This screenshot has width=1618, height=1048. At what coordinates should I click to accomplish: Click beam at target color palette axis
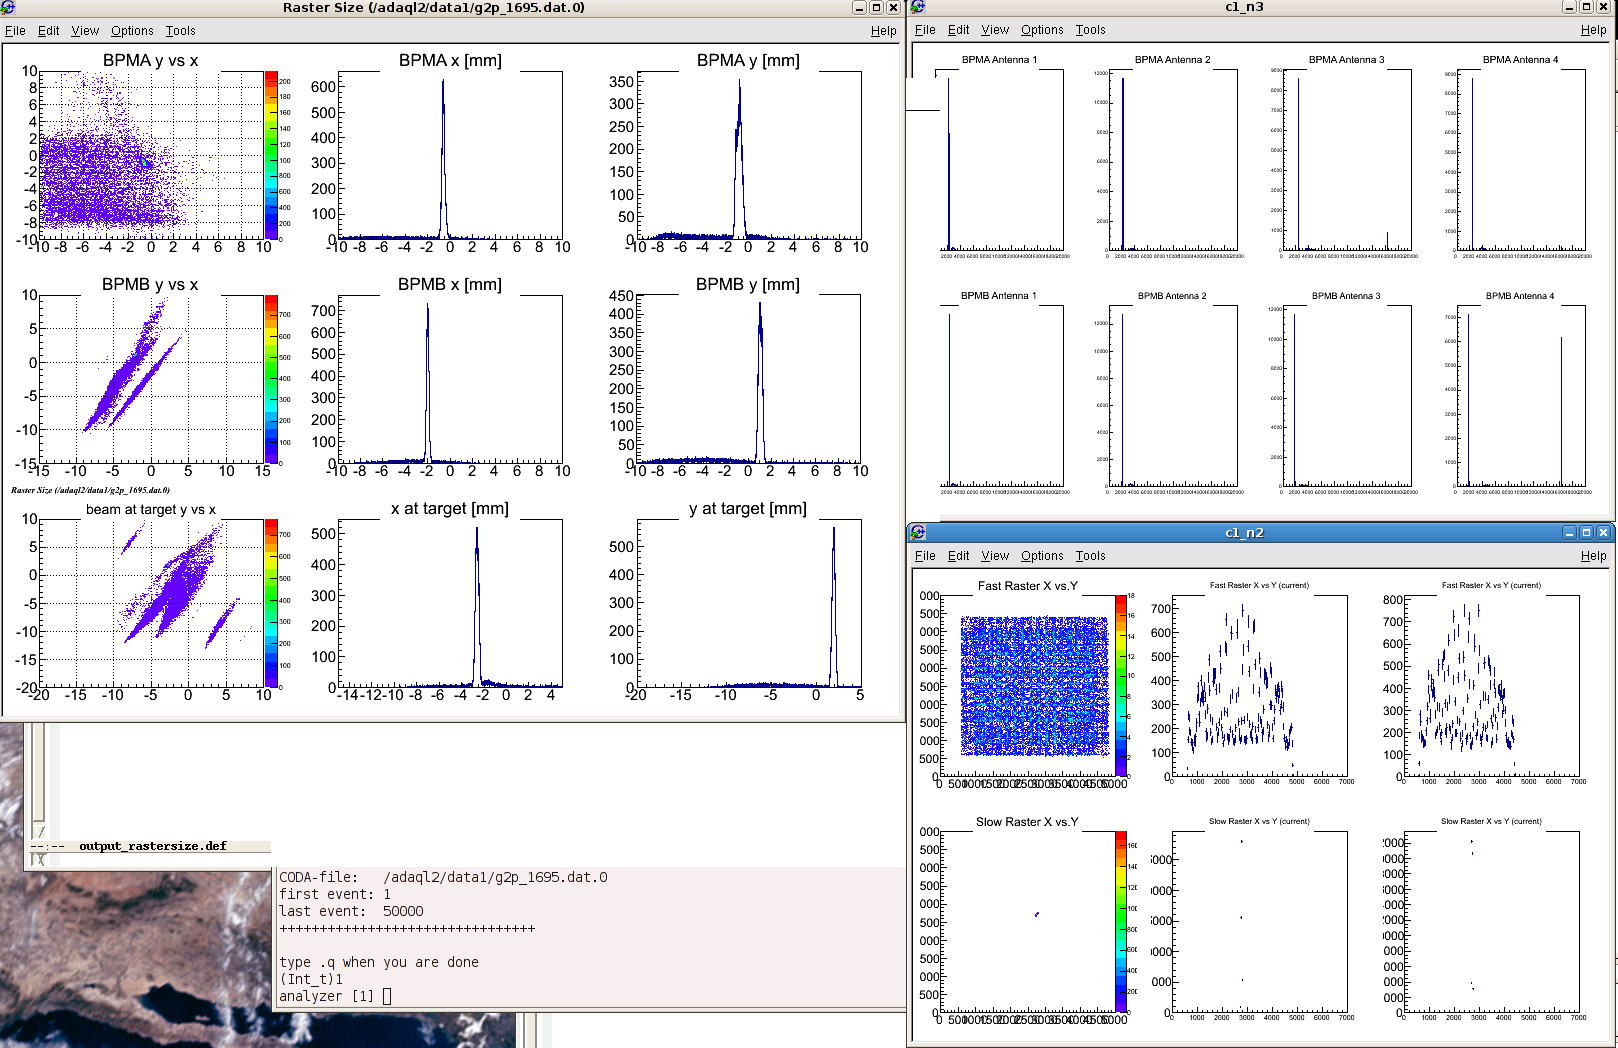(x=272, y=603)
